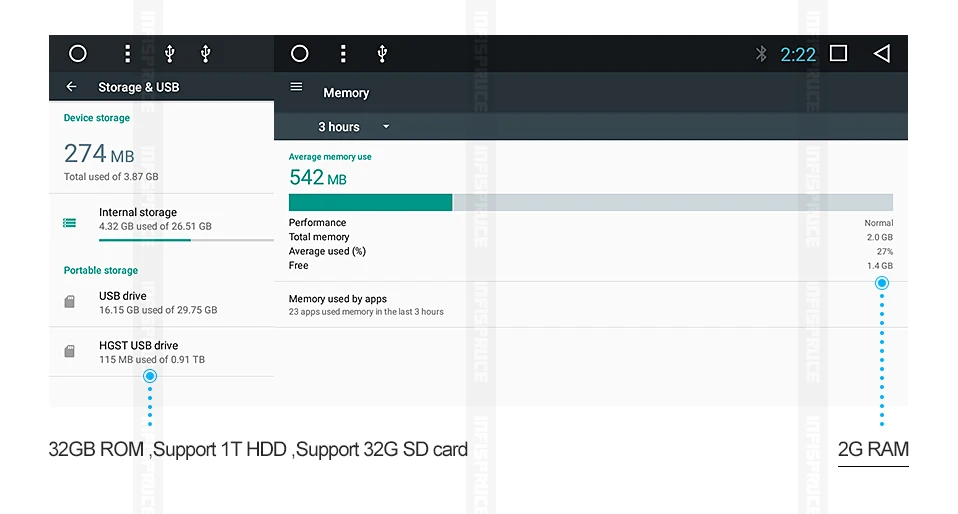This screenshot has height=514, width=958.
Task: Open the hamburger menu next to Memory
Action: (296, 87)
